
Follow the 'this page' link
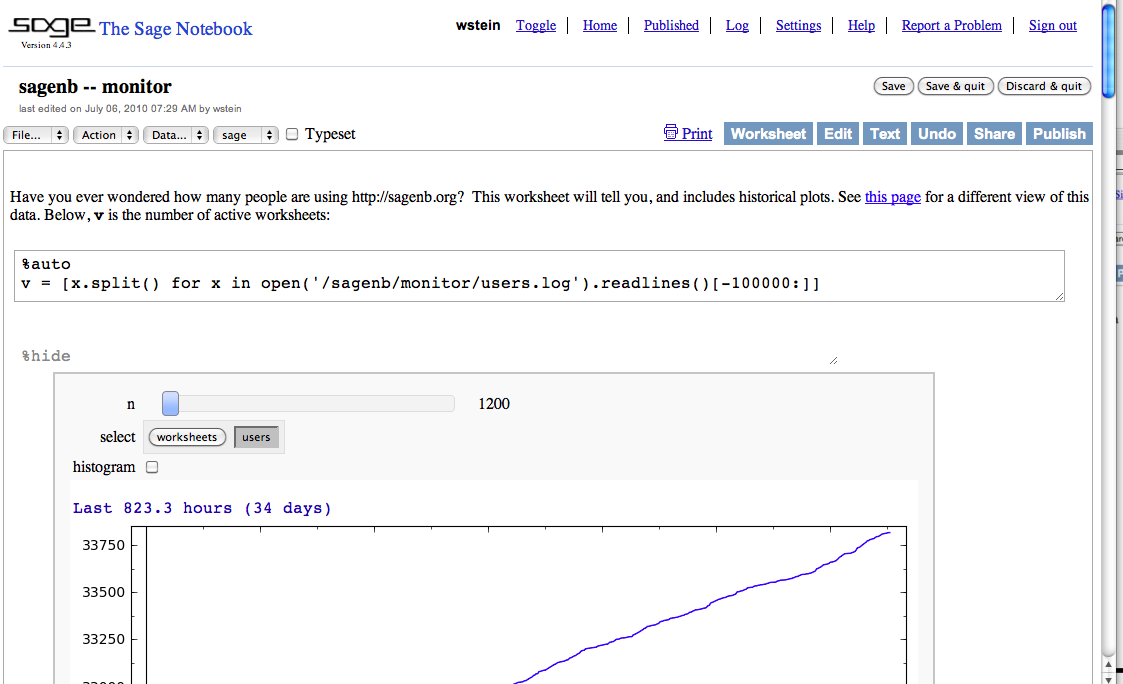(892, 197)
